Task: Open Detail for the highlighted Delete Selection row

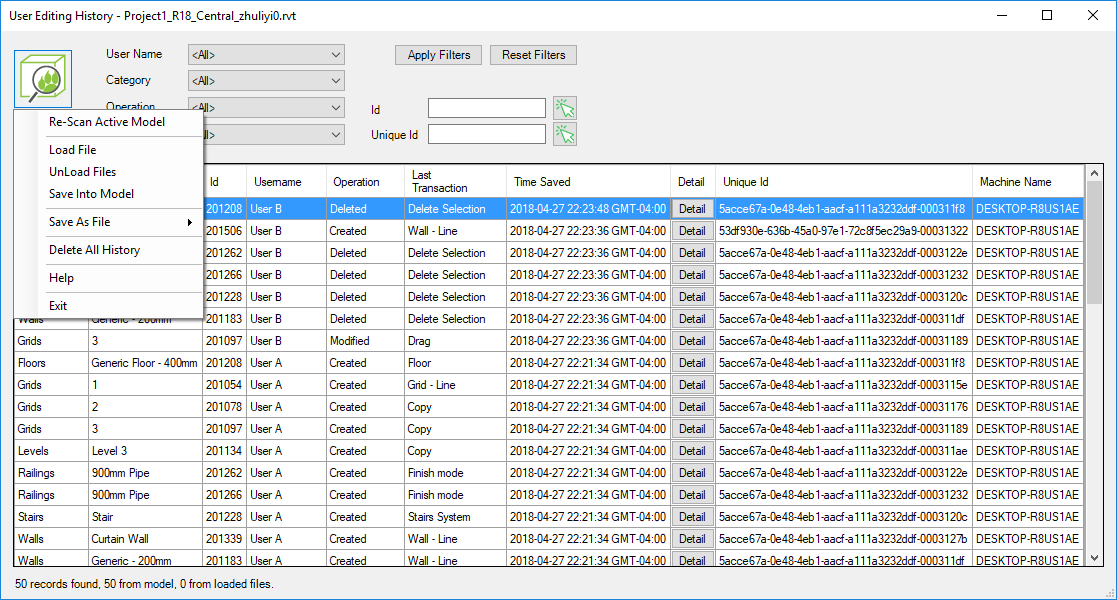Action: click(x=692, y=208)
